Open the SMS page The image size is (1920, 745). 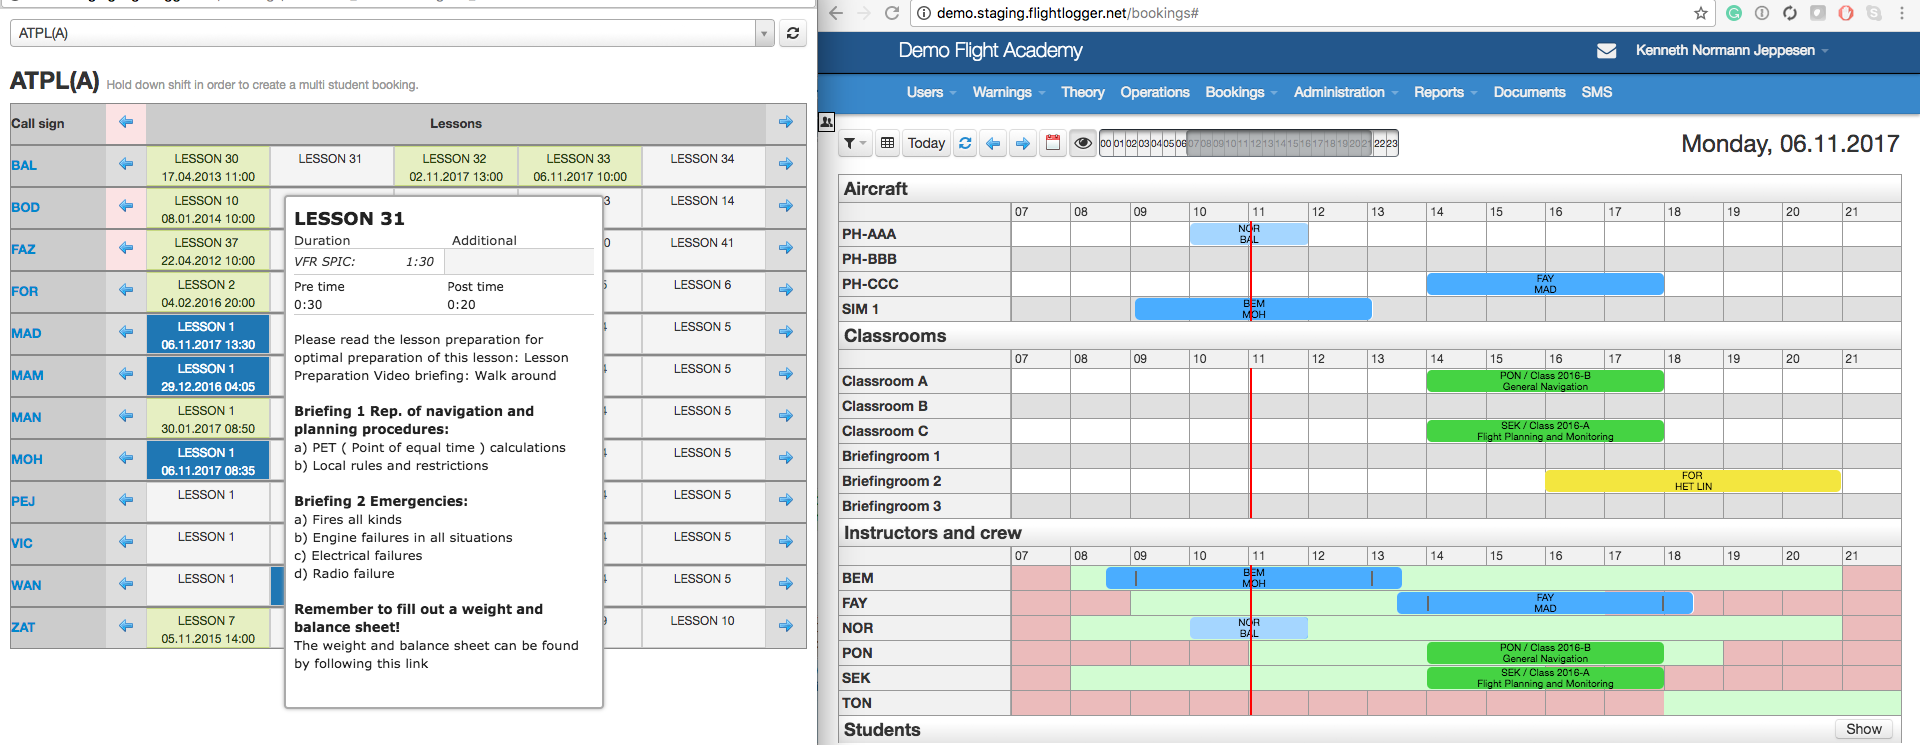(1596, 92)
